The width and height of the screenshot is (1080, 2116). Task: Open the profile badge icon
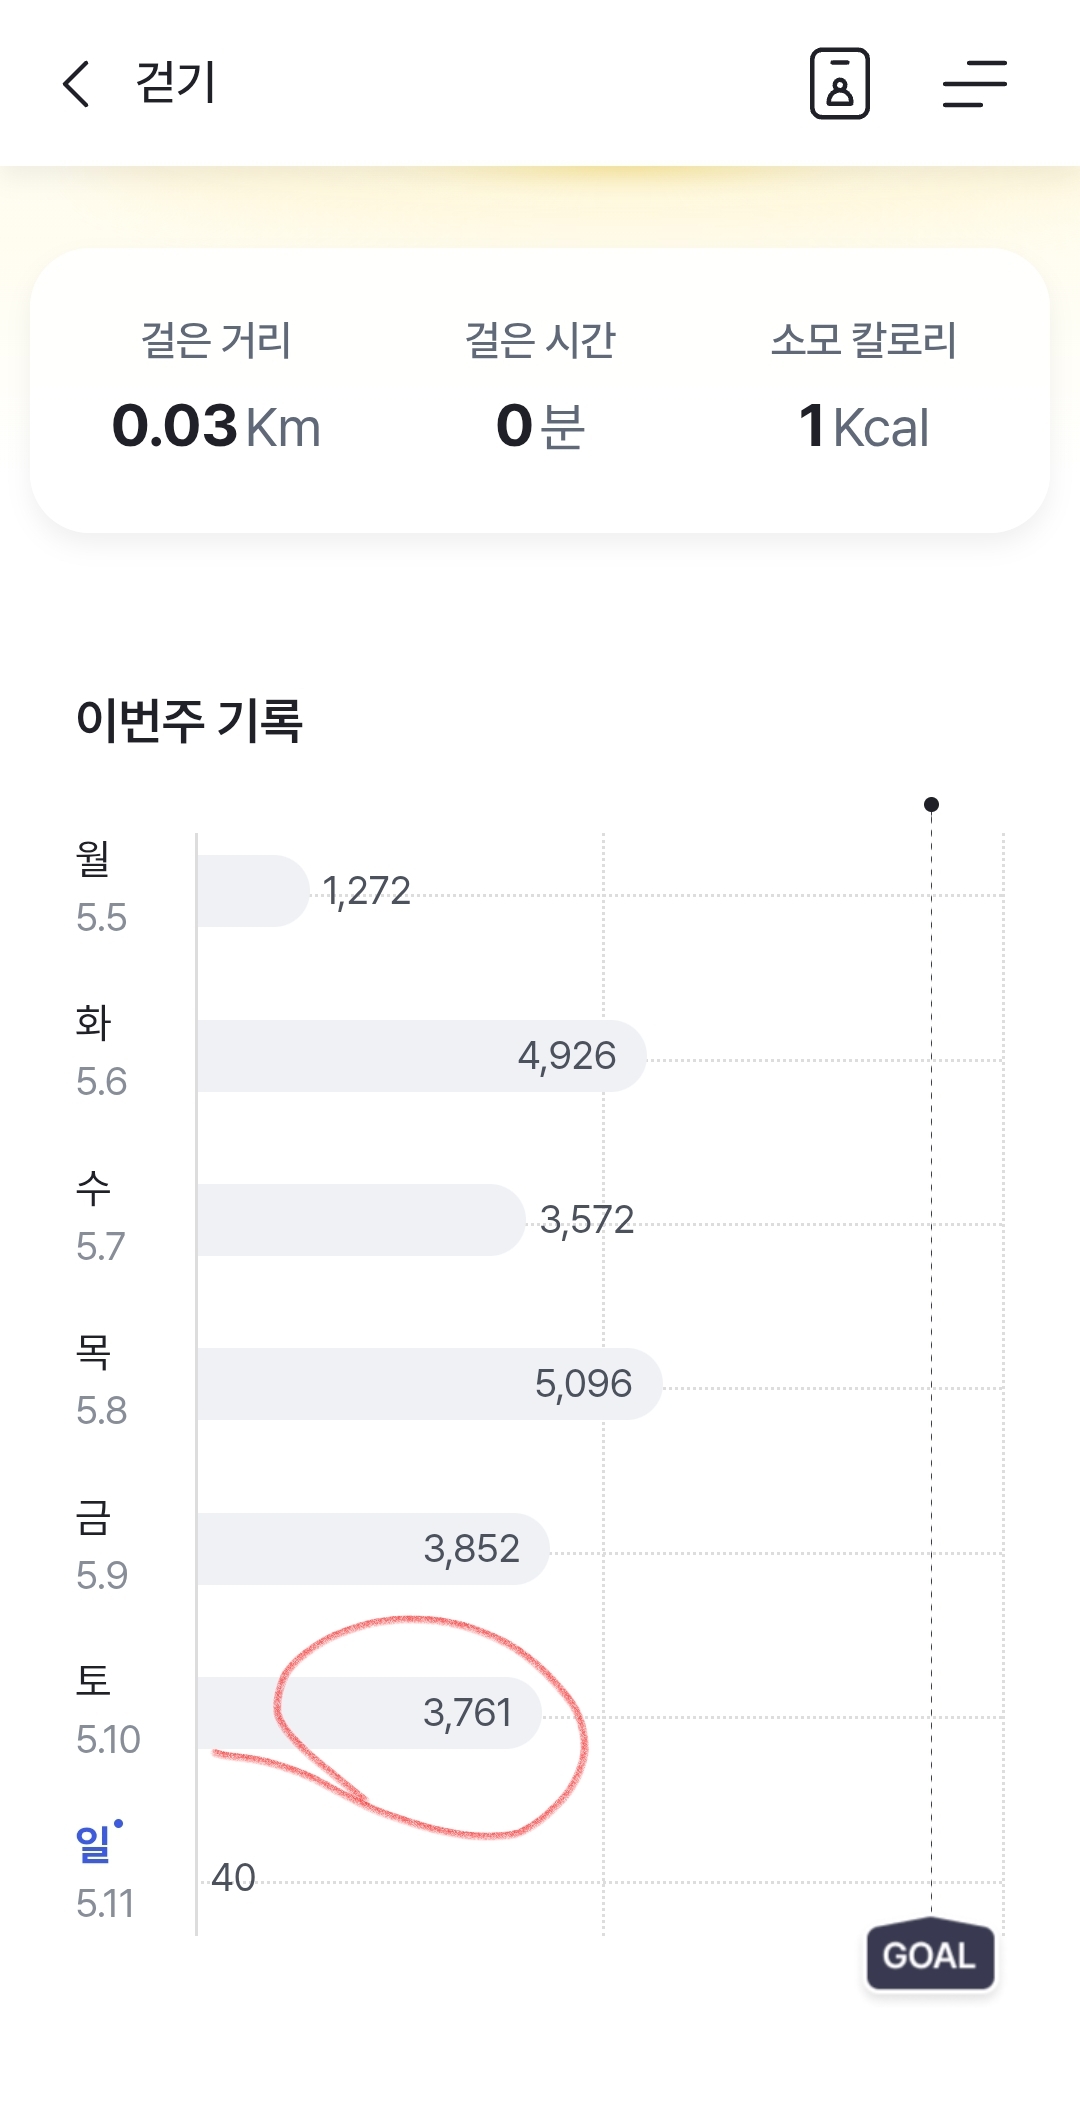tap(839, 83)
